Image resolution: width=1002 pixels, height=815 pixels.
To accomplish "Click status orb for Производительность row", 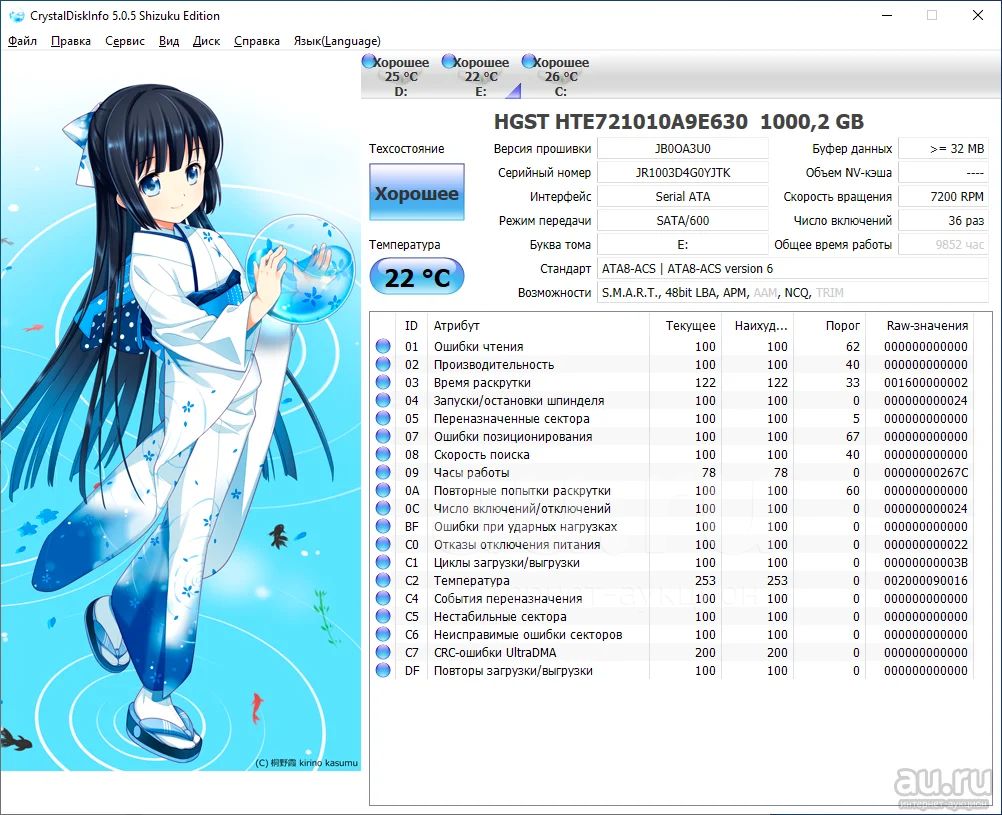I will [383, 364].
